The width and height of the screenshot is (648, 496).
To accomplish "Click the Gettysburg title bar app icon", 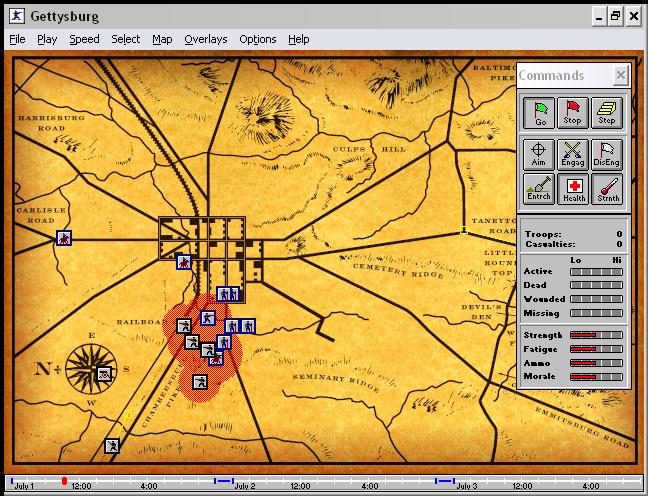I will [x=17, y=16].
